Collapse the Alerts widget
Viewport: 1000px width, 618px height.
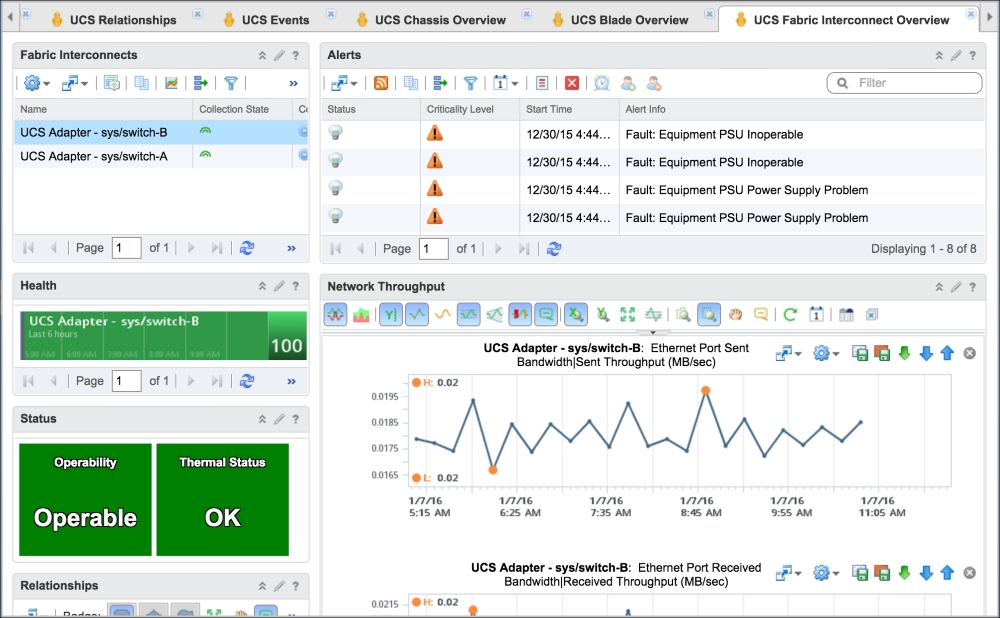[x=939, y=55]
